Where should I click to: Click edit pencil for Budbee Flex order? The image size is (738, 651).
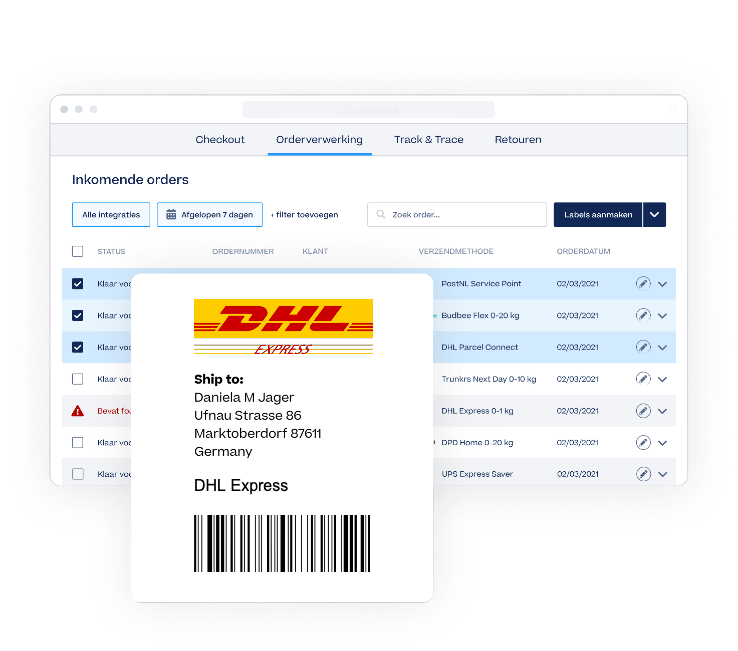[643, 315]
